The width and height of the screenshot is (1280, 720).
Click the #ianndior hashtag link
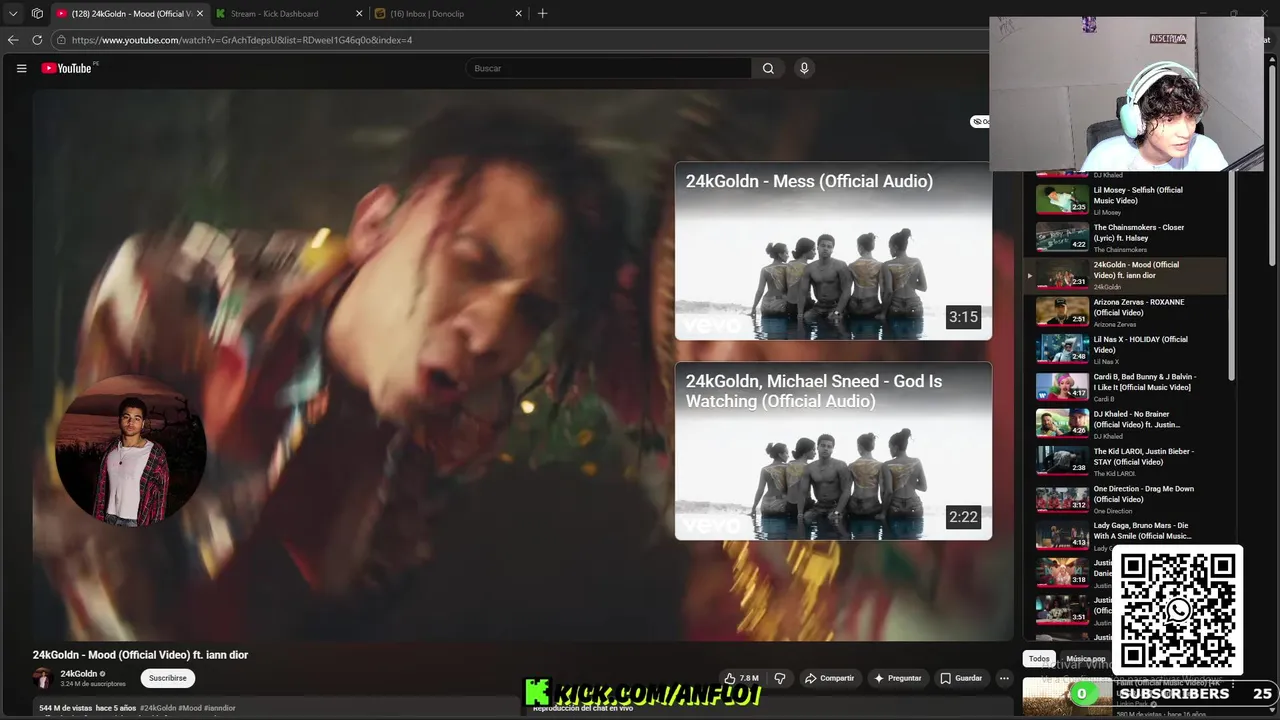(x=220, y=708)
